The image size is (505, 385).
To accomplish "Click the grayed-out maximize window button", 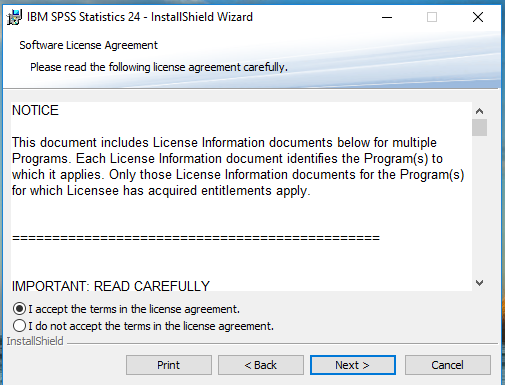I will point(432,17).
